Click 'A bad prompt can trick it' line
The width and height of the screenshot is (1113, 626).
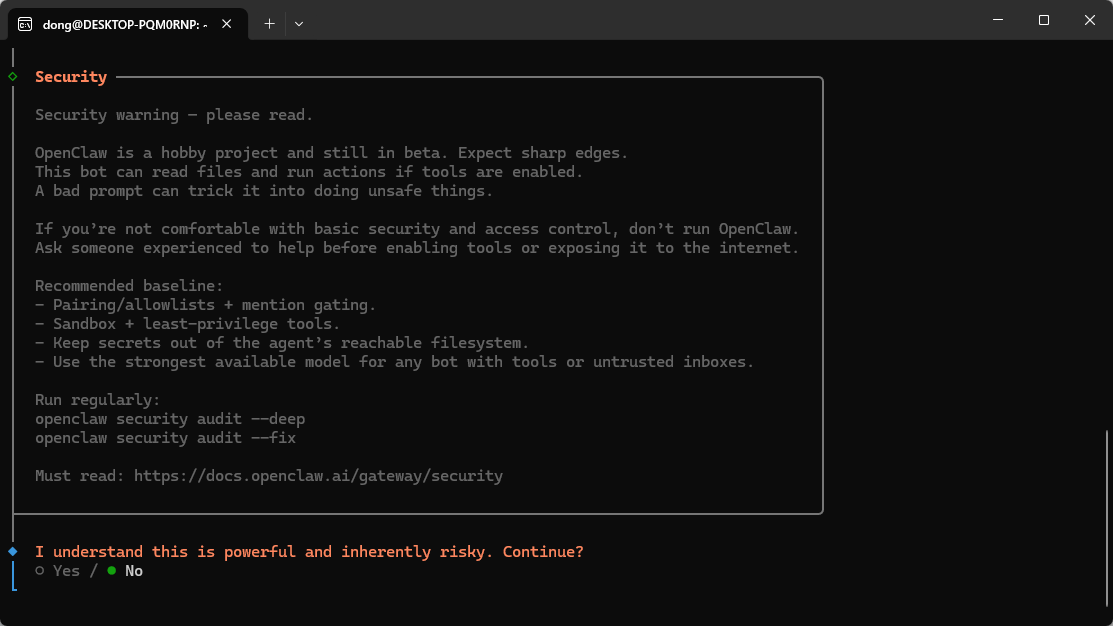point(264,191)
